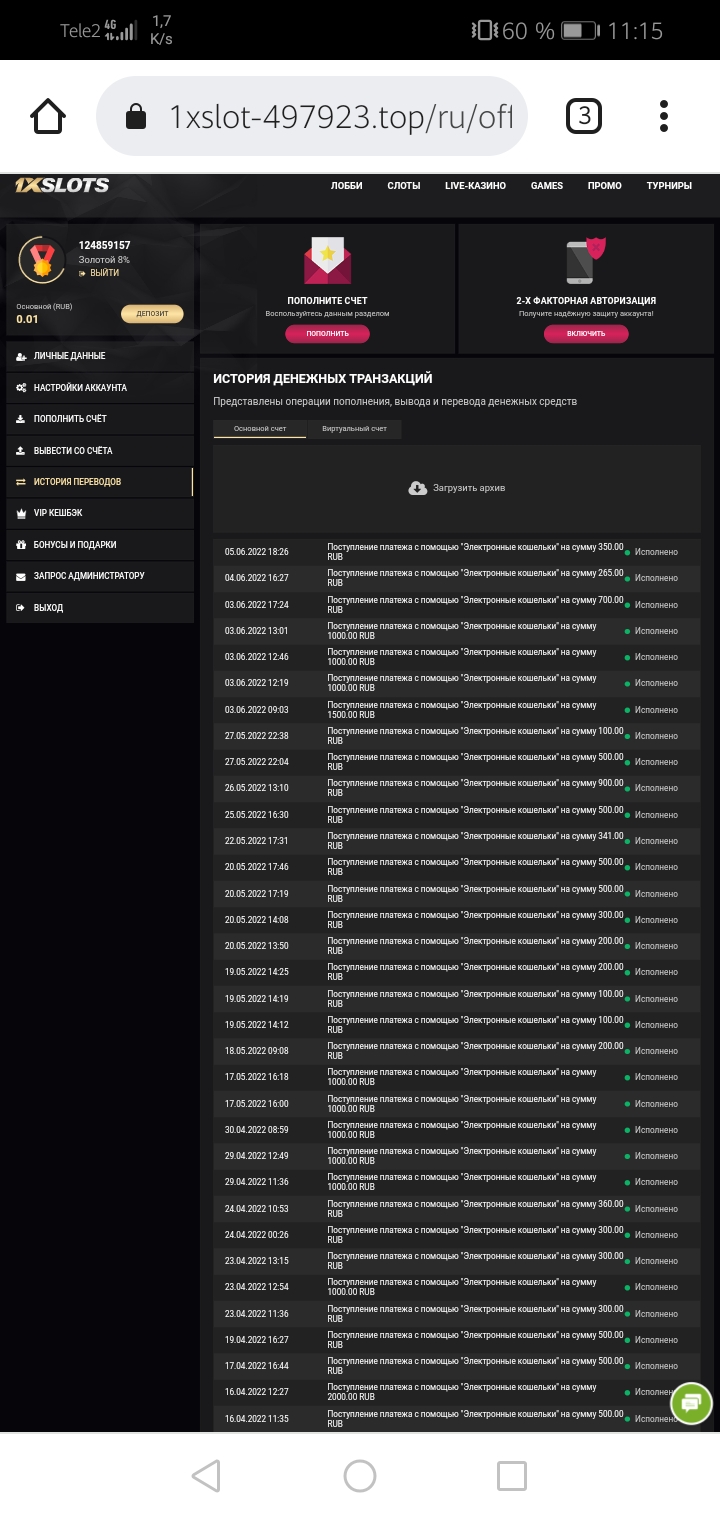Select the 03.06.2022 09:03 transaction date

(x=257, y=710)
